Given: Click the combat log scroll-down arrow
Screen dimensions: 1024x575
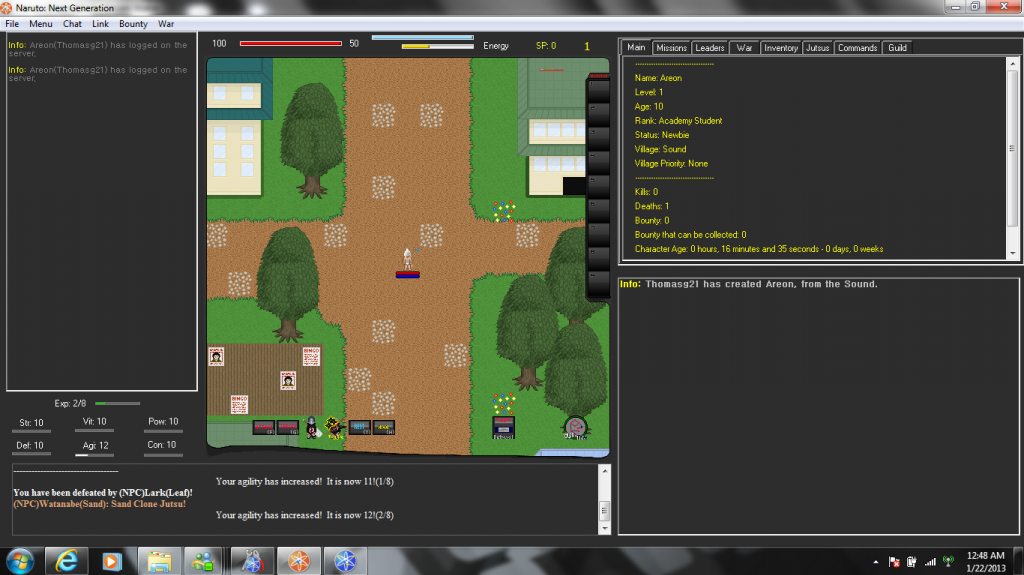Looking at the screenshot, I should (605, 528).
